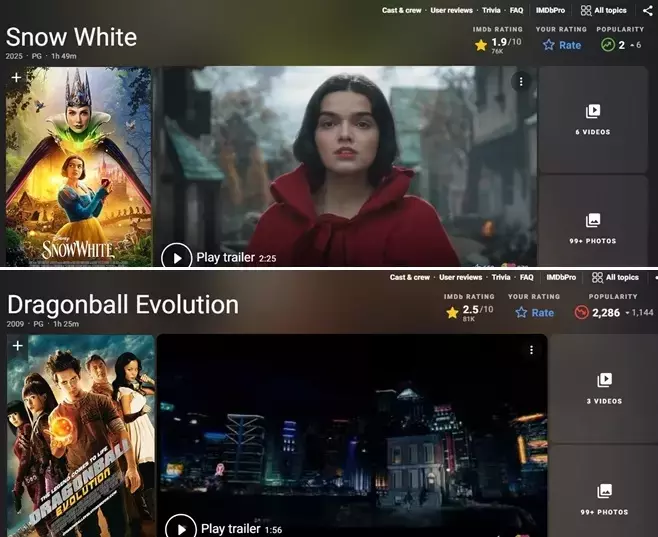This screenshot has width=658, height=537.
Task: Open IMDbPro link on Dragonball Evolution page
Action: (561, 277)
